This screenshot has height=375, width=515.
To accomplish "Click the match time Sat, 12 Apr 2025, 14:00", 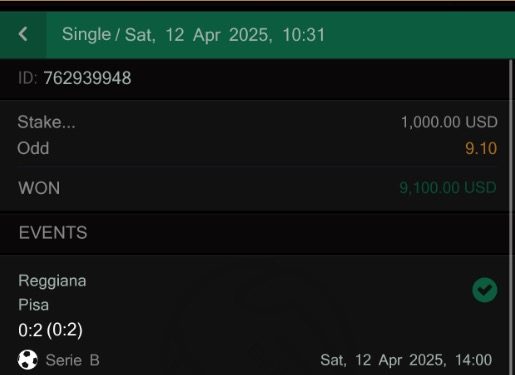I will 406,360.
